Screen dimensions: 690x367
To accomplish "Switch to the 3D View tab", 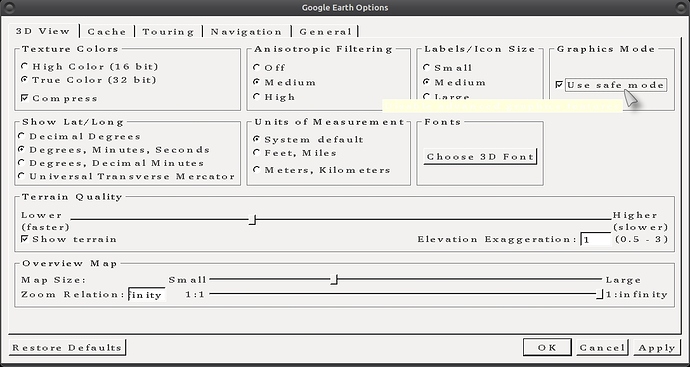I will [43, 31].
